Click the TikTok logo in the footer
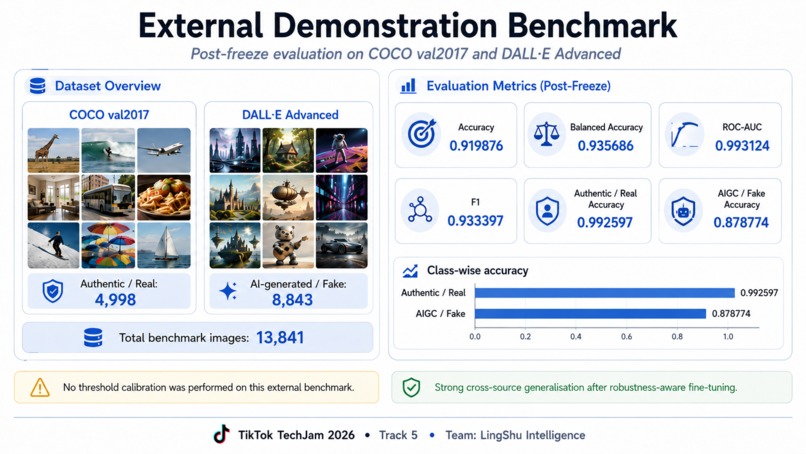 (222, 434)
